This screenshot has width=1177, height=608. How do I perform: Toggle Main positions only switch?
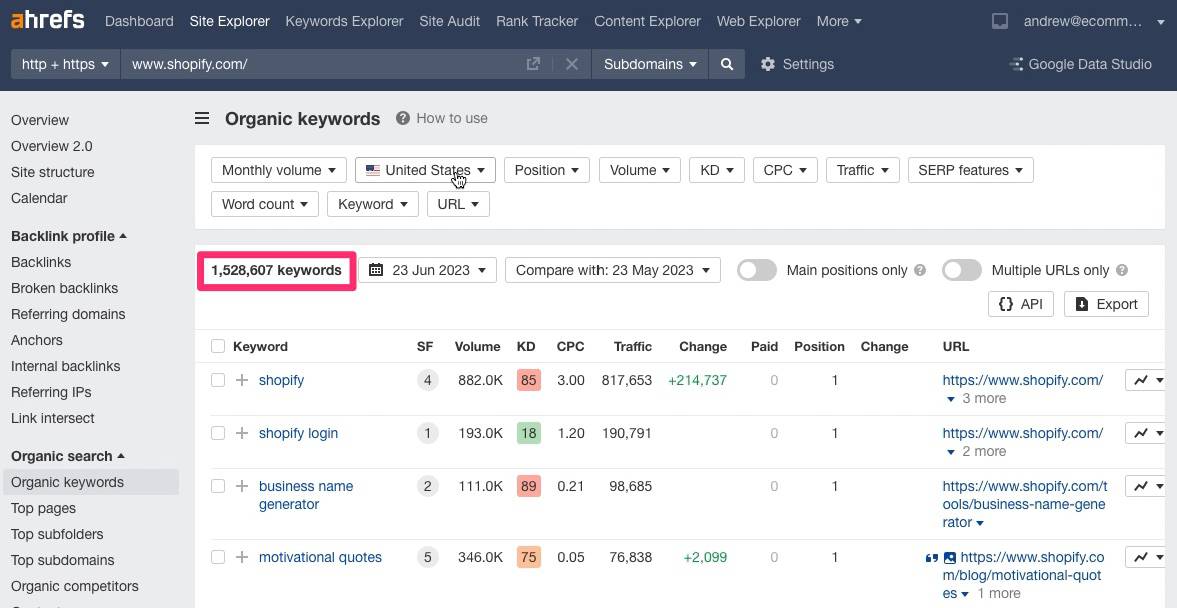tap(757, 270)
